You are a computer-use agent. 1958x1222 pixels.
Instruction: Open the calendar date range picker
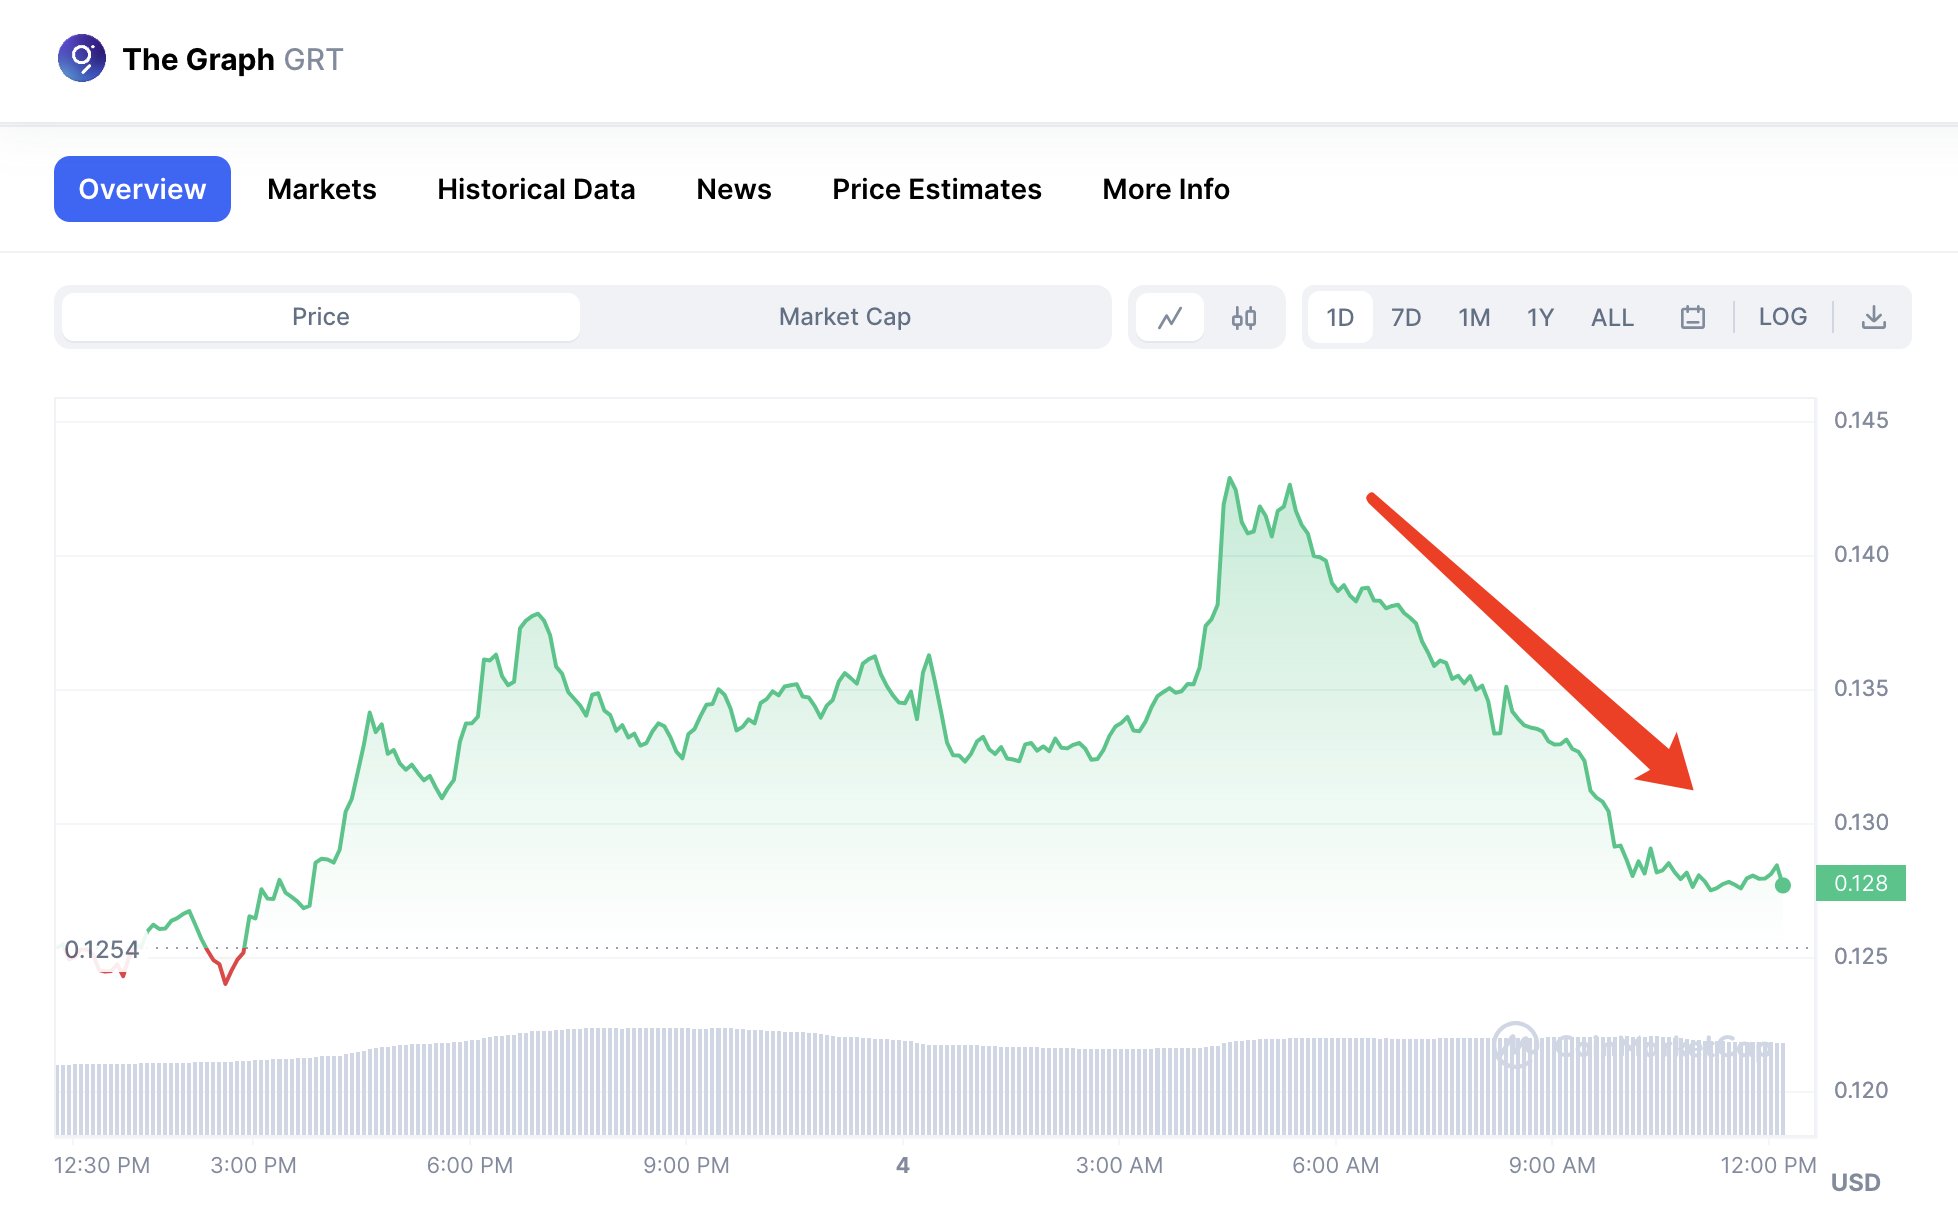[1692, 318]
